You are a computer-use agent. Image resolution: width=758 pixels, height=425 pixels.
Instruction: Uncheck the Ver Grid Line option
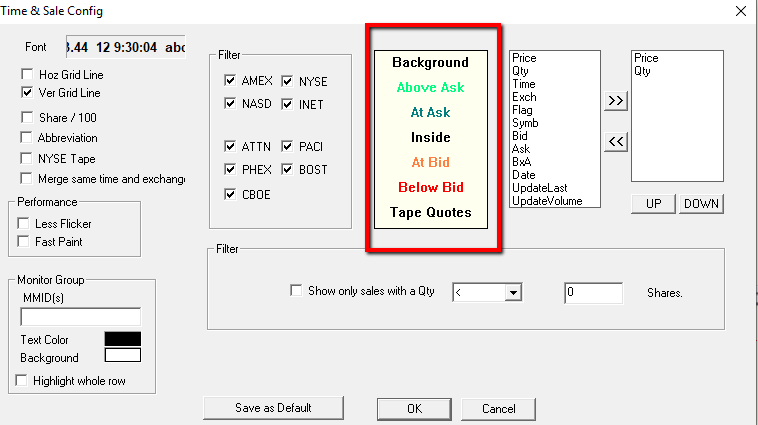pyautogui.click(x=26, y=93)
